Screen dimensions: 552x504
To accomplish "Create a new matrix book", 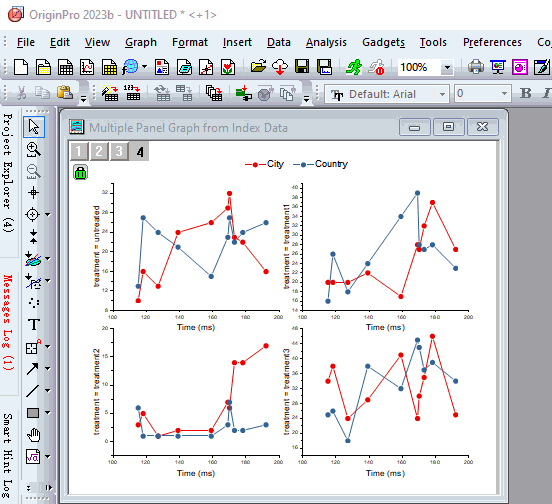I will pos(109,67).
